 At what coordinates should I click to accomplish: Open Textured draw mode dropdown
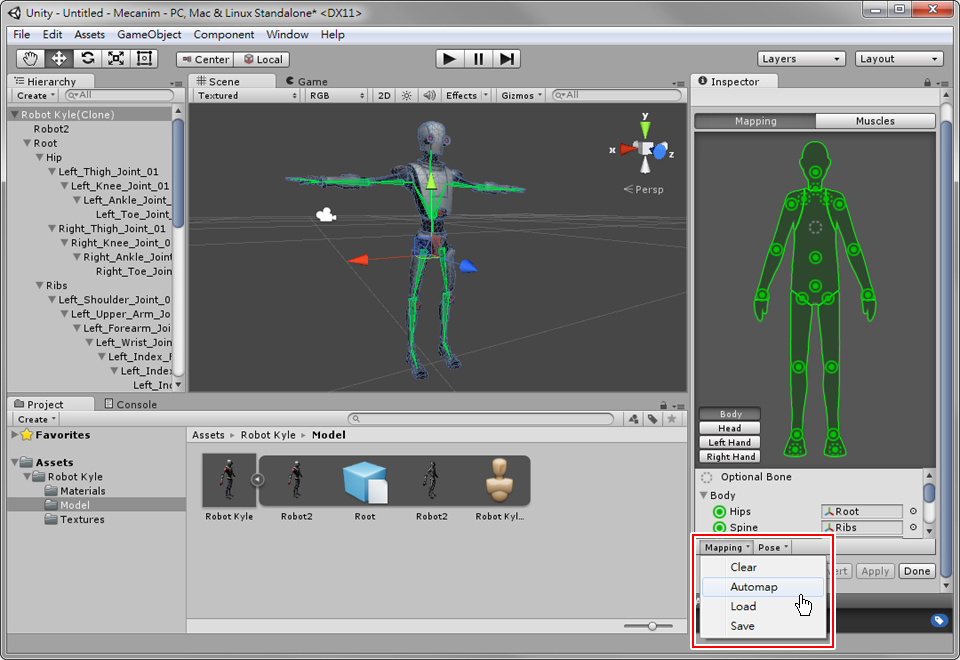pyautogui.click(x=247, y=96)
